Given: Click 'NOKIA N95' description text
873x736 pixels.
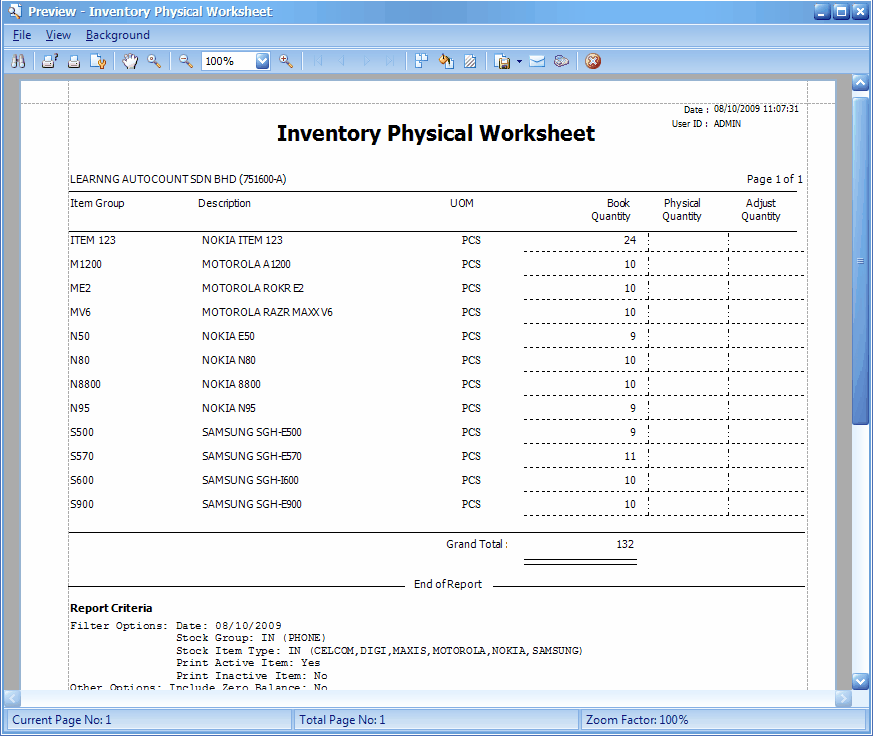Looking at the screenshot, I should [229, 408].
